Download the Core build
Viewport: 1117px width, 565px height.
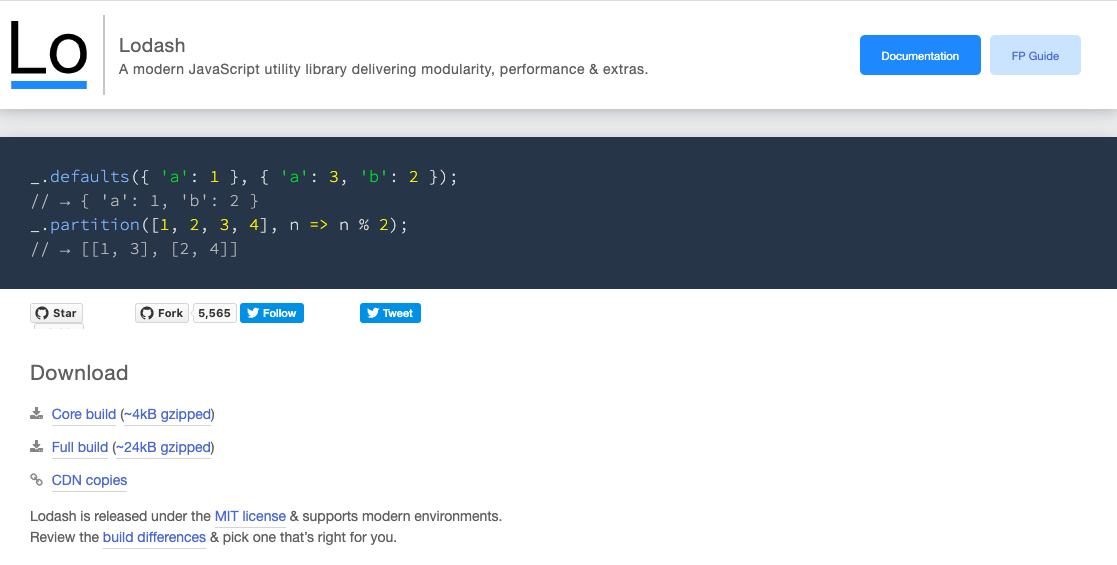(x=84, y=414)
